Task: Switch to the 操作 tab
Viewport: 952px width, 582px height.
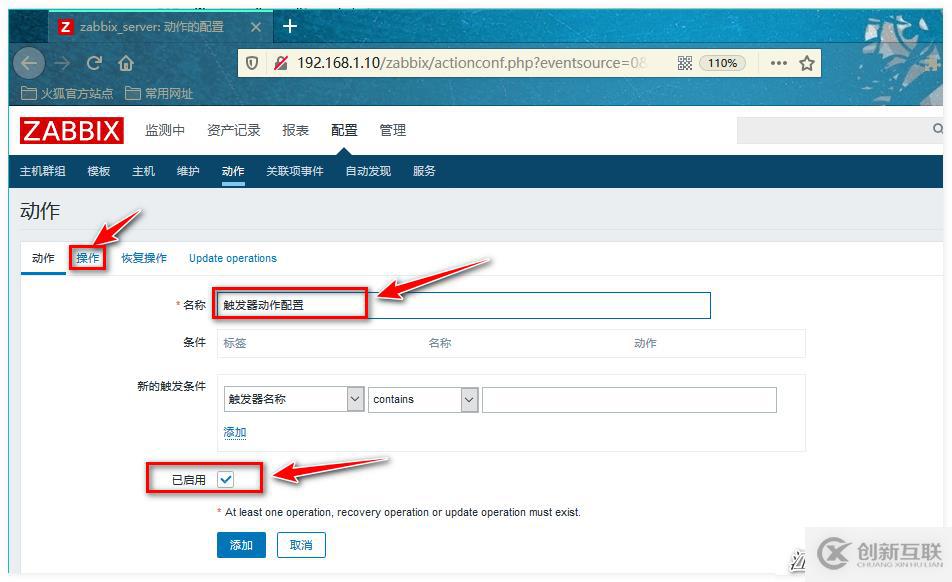Action: click(88, 259)
